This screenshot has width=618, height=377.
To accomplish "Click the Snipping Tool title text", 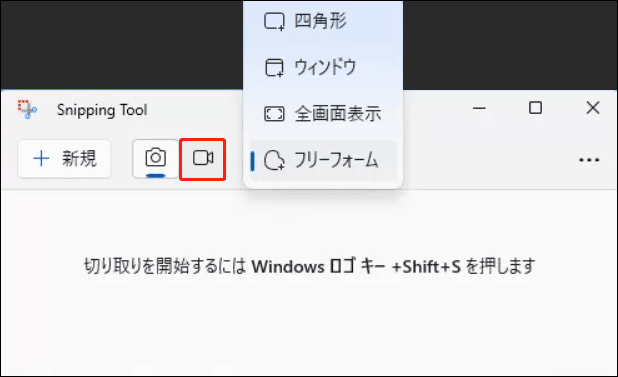I will tap(102, 110).
